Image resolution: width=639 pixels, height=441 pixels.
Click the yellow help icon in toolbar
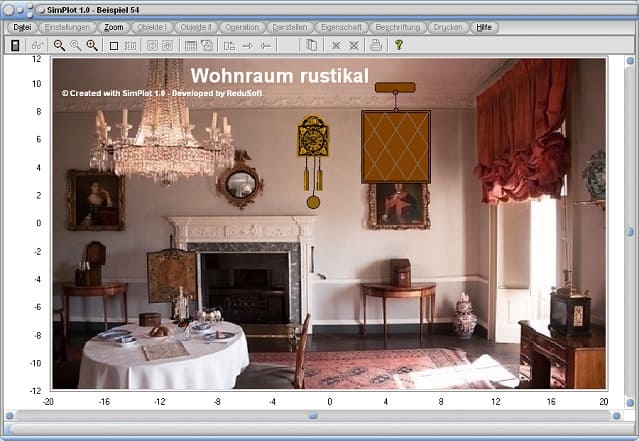point(399,45)
